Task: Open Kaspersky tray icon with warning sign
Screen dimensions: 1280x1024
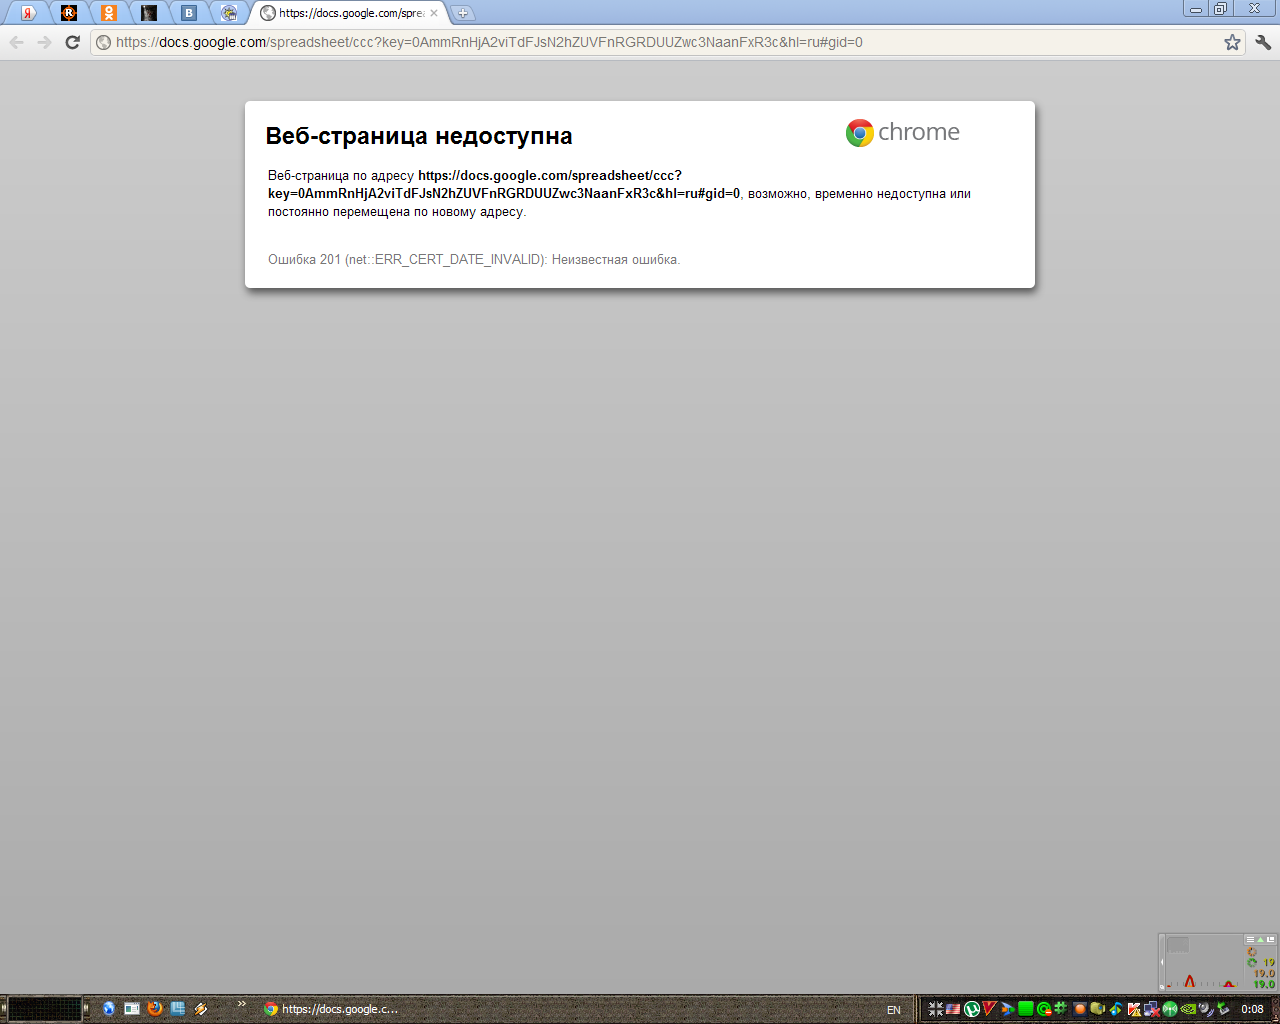Action: coord(1134,1009)
